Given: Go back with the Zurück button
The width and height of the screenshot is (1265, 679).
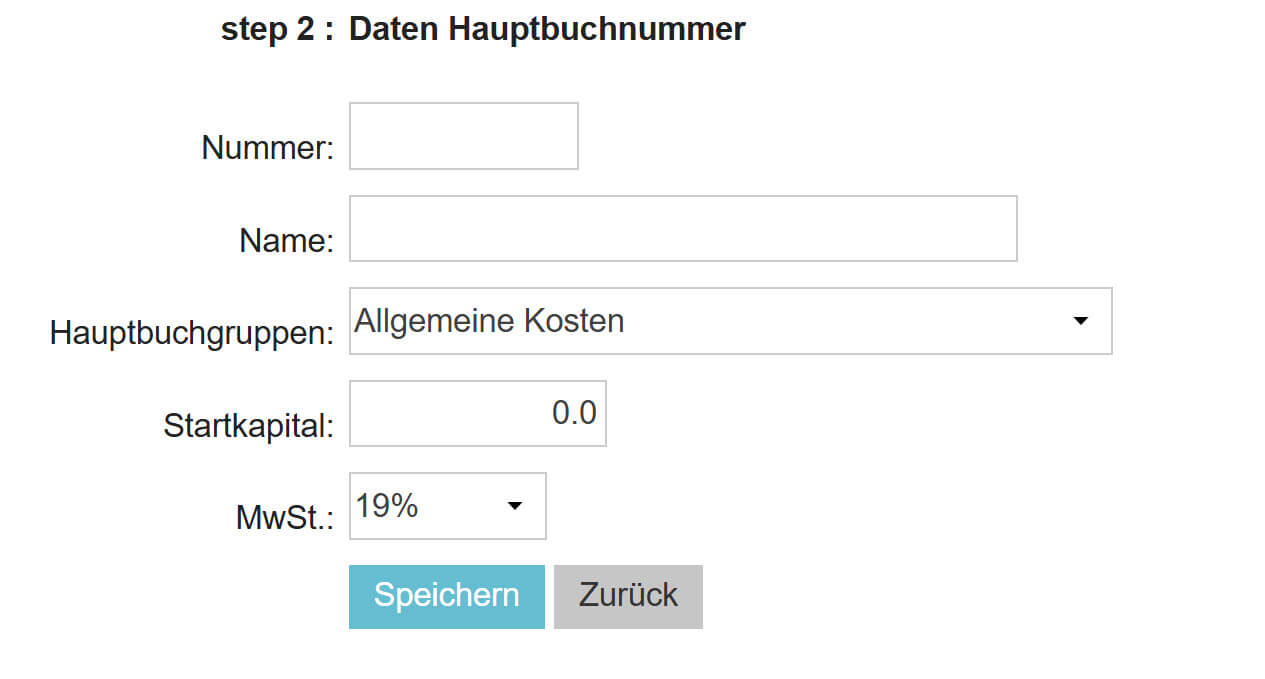Looking at the screenshot, I should pos(628,596).
